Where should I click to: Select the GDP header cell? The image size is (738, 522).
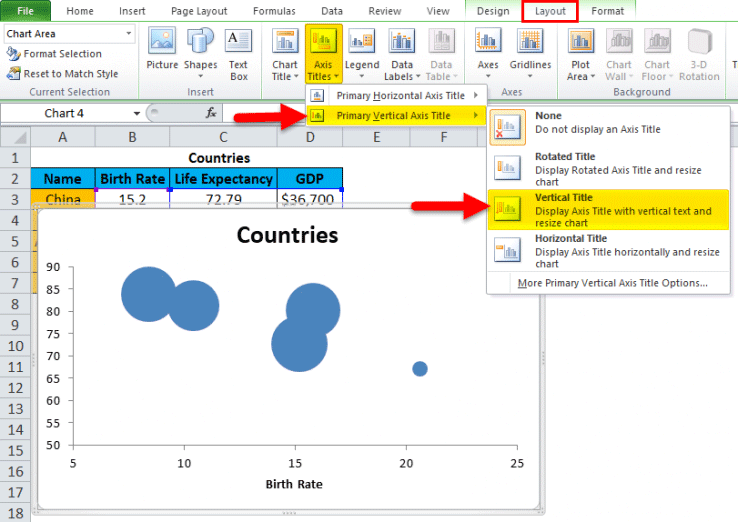pos(310,179)
